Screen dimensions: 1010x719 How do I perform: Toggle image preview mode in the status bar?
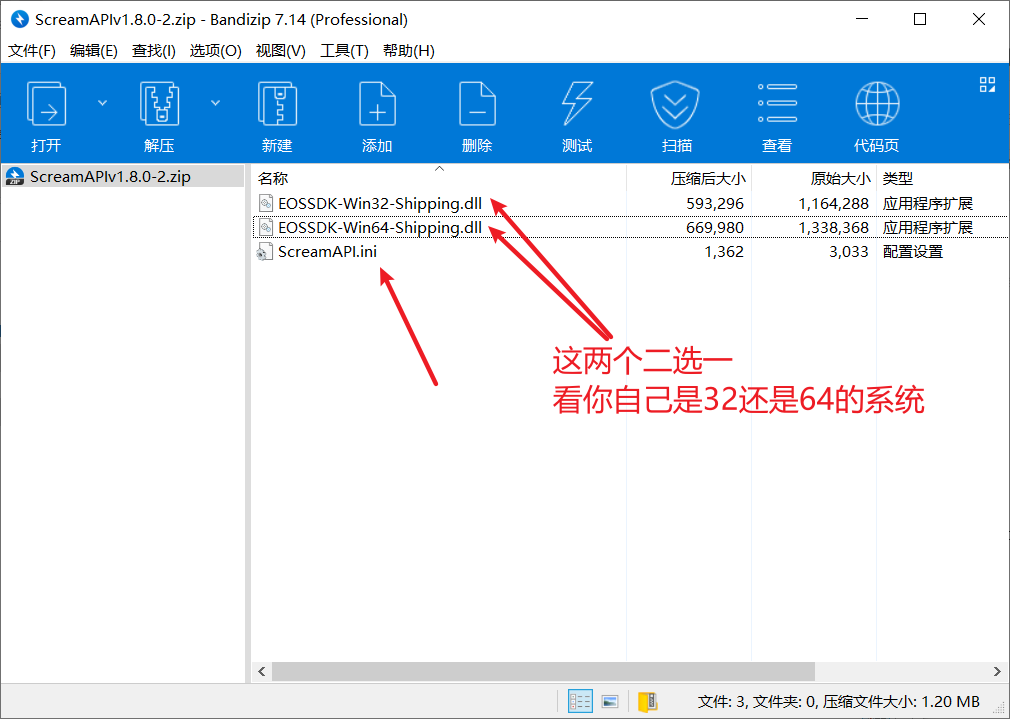pyautogui.click(x=611, y=702)
